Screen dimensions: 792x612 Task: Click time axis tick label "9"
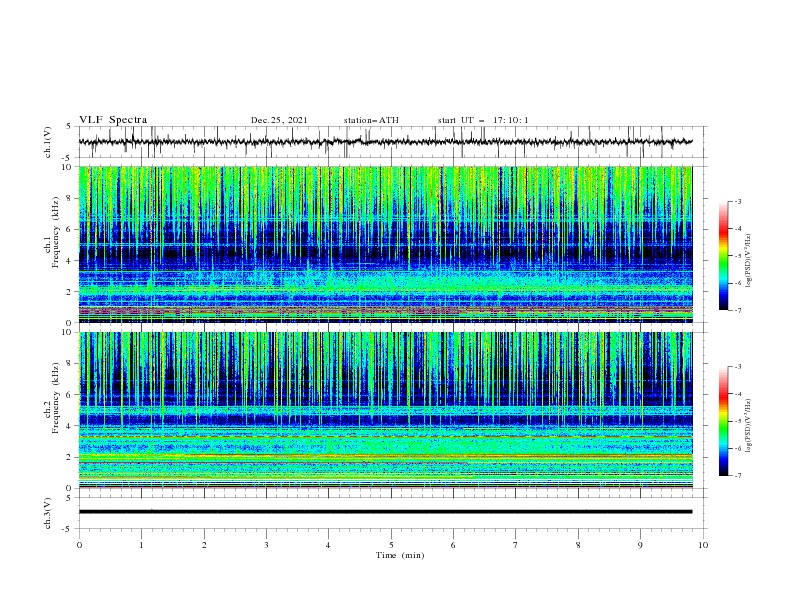coord(640,545)
